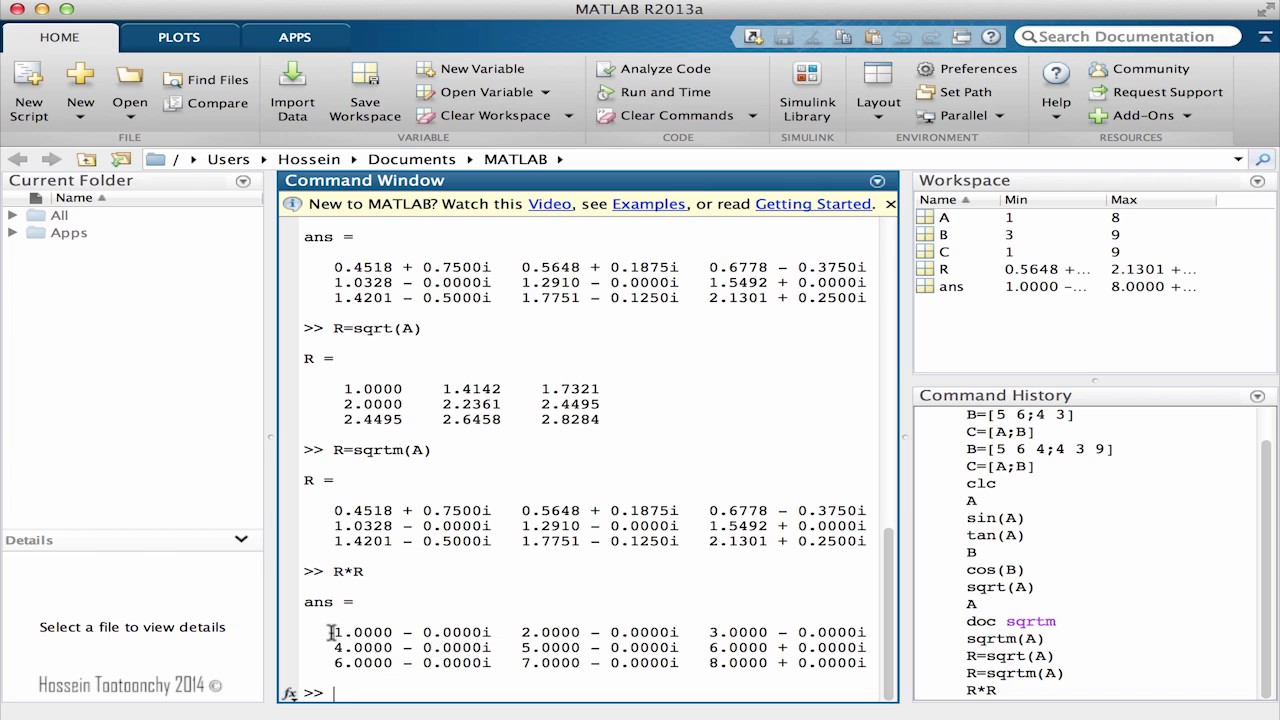Click the address bar search icon

point(1263,159)
